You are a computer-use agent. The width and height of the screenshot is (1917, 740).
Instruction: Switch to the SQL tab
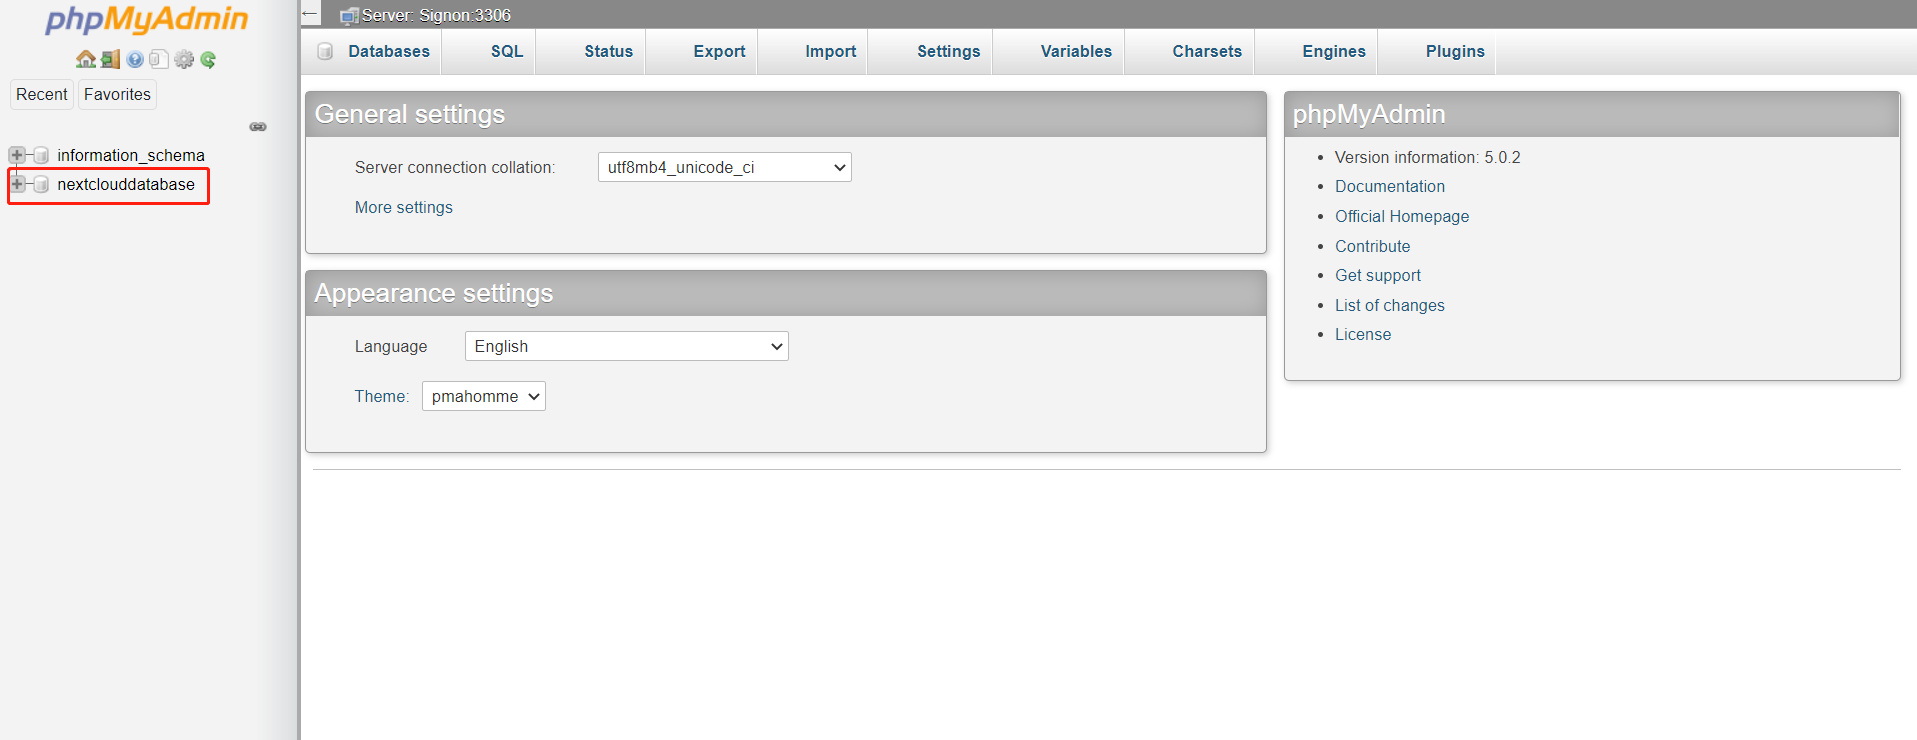coord(489,51)
